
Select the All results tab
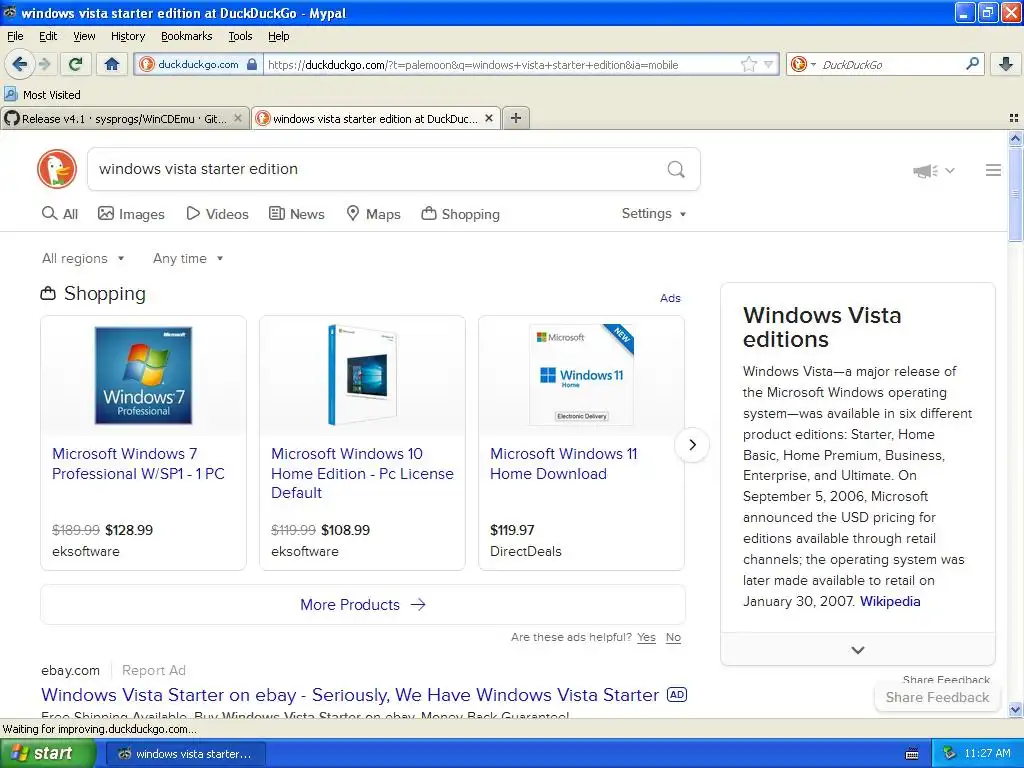[59, 214]
